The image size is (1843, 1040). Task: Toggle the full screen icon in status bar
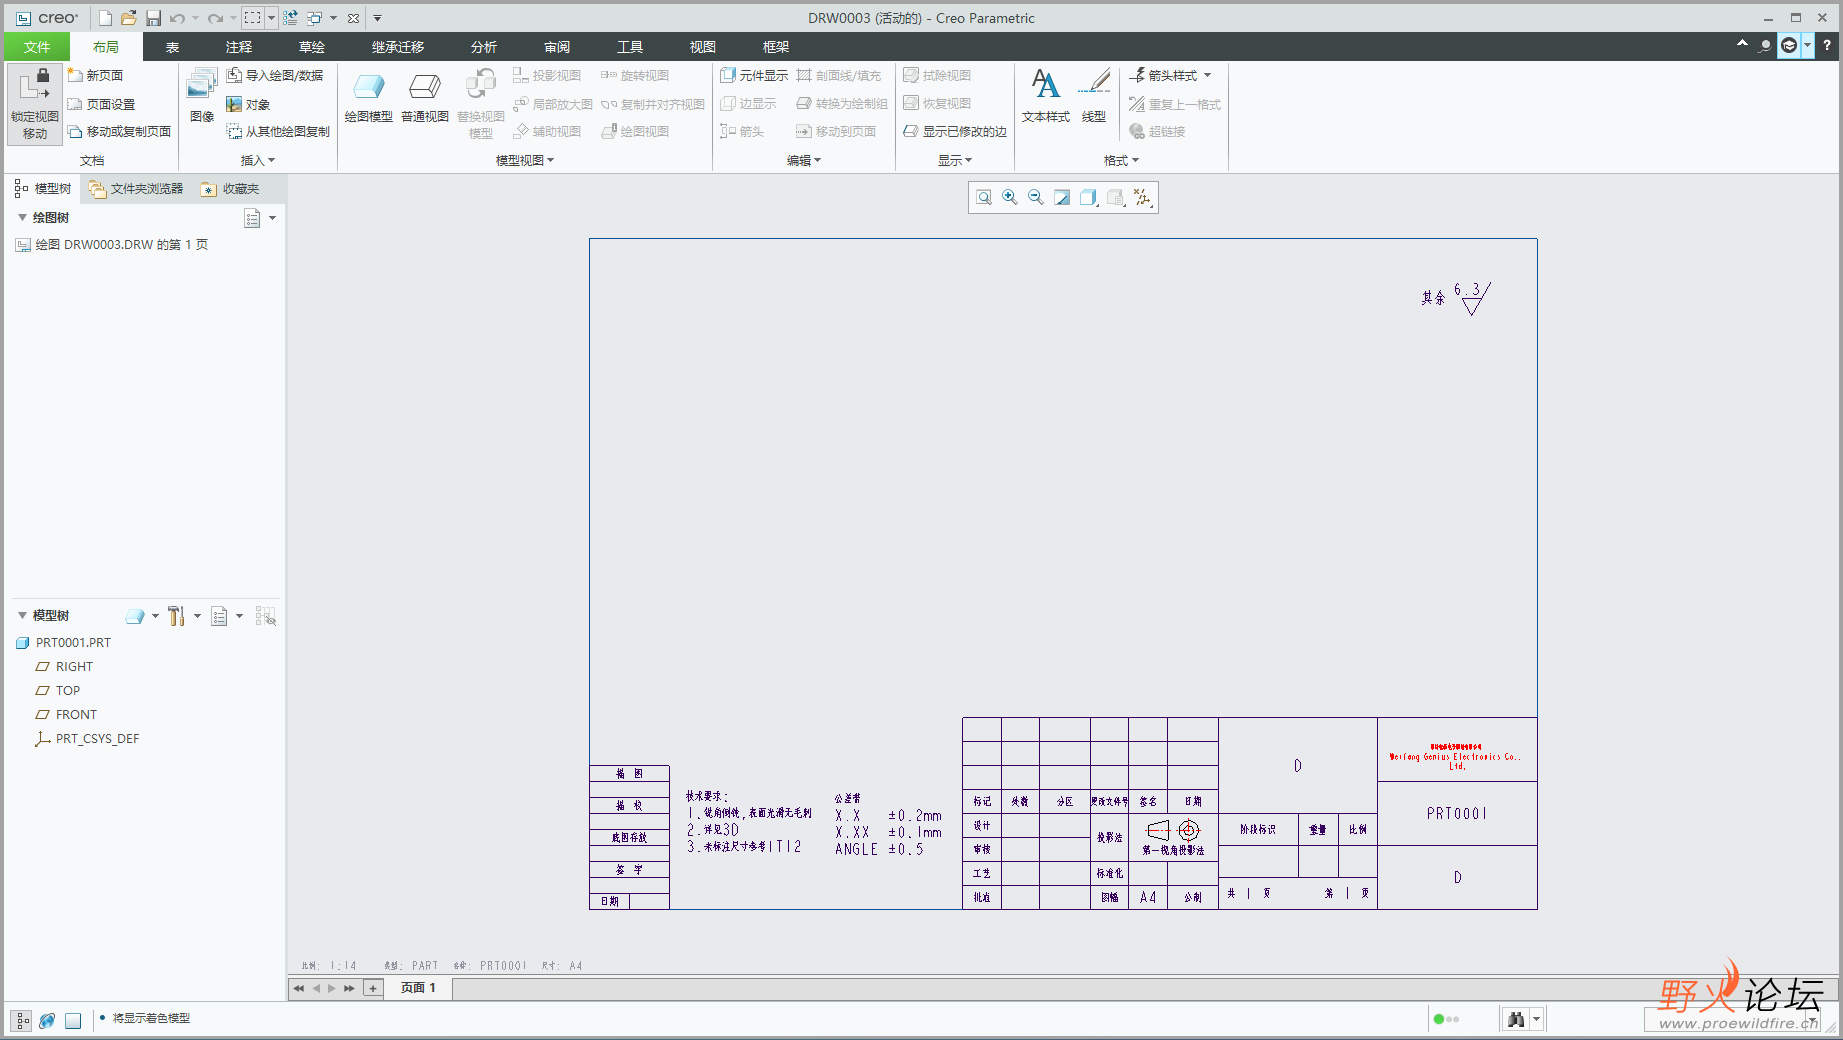[73, 1020]
